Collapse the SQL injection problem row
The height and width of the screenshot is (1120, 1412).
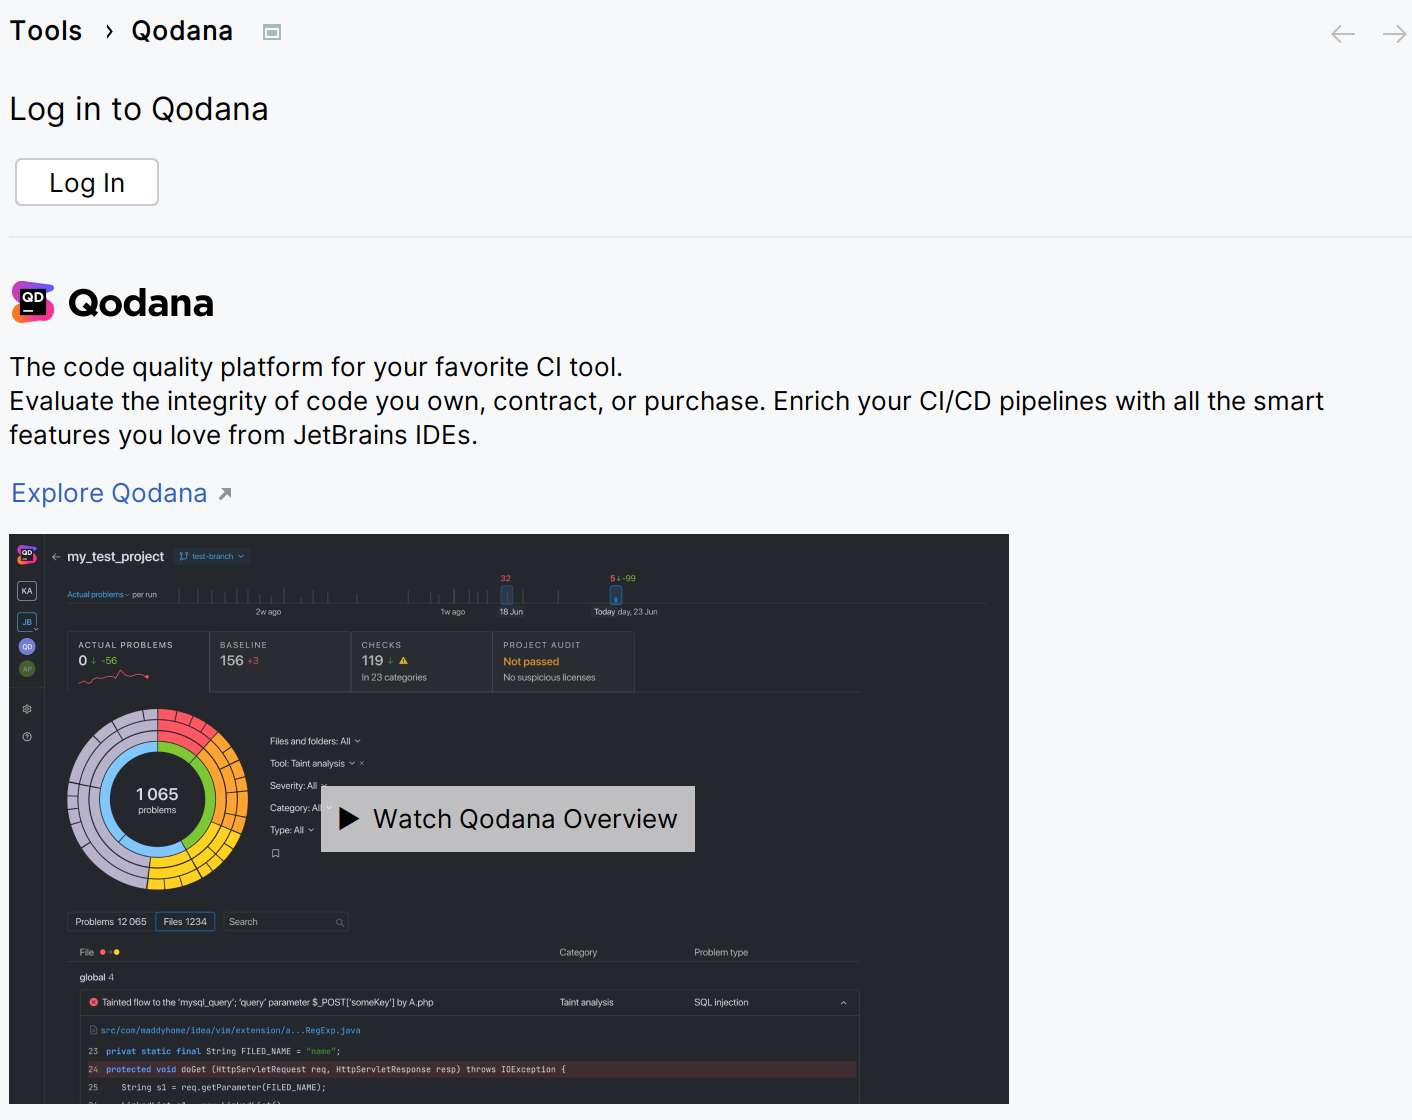[x=843, y=1002]
